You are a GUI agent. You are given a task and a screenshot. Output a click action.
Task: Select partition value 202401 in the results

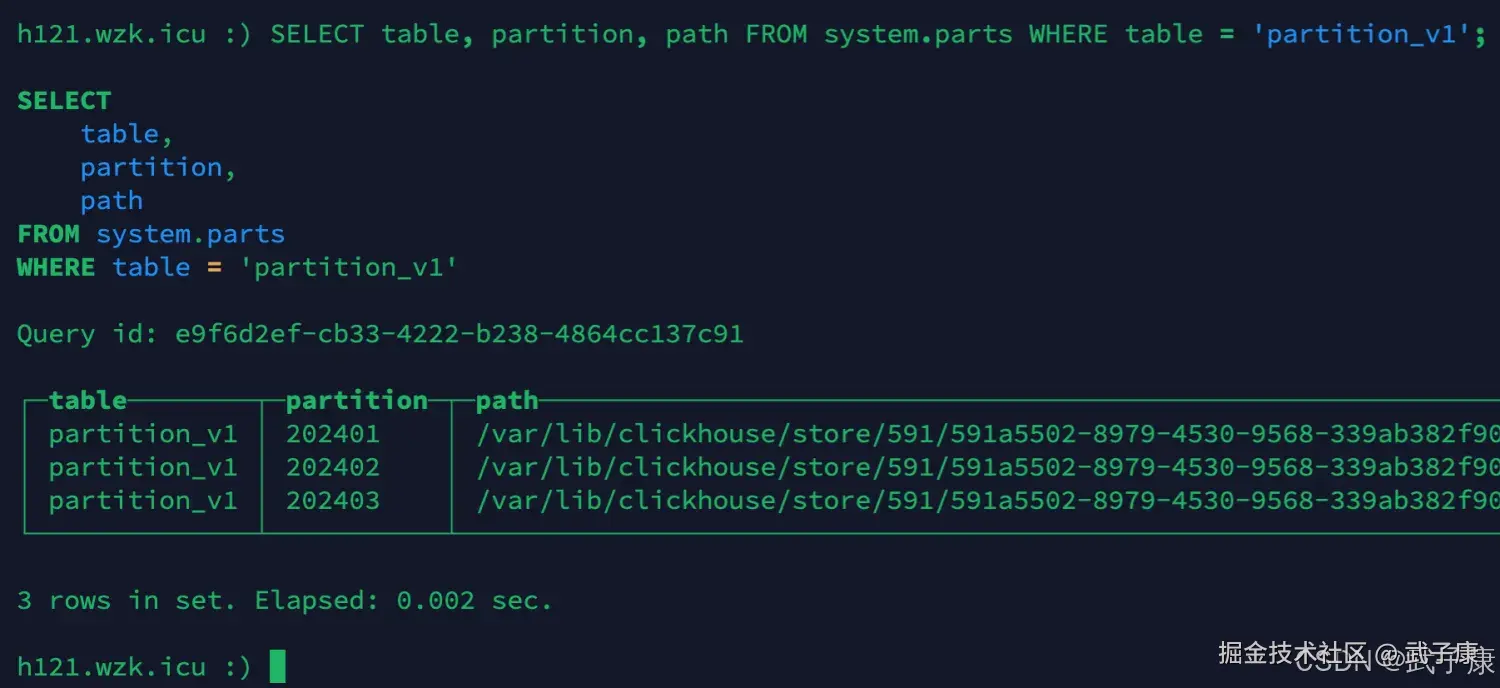333,434
